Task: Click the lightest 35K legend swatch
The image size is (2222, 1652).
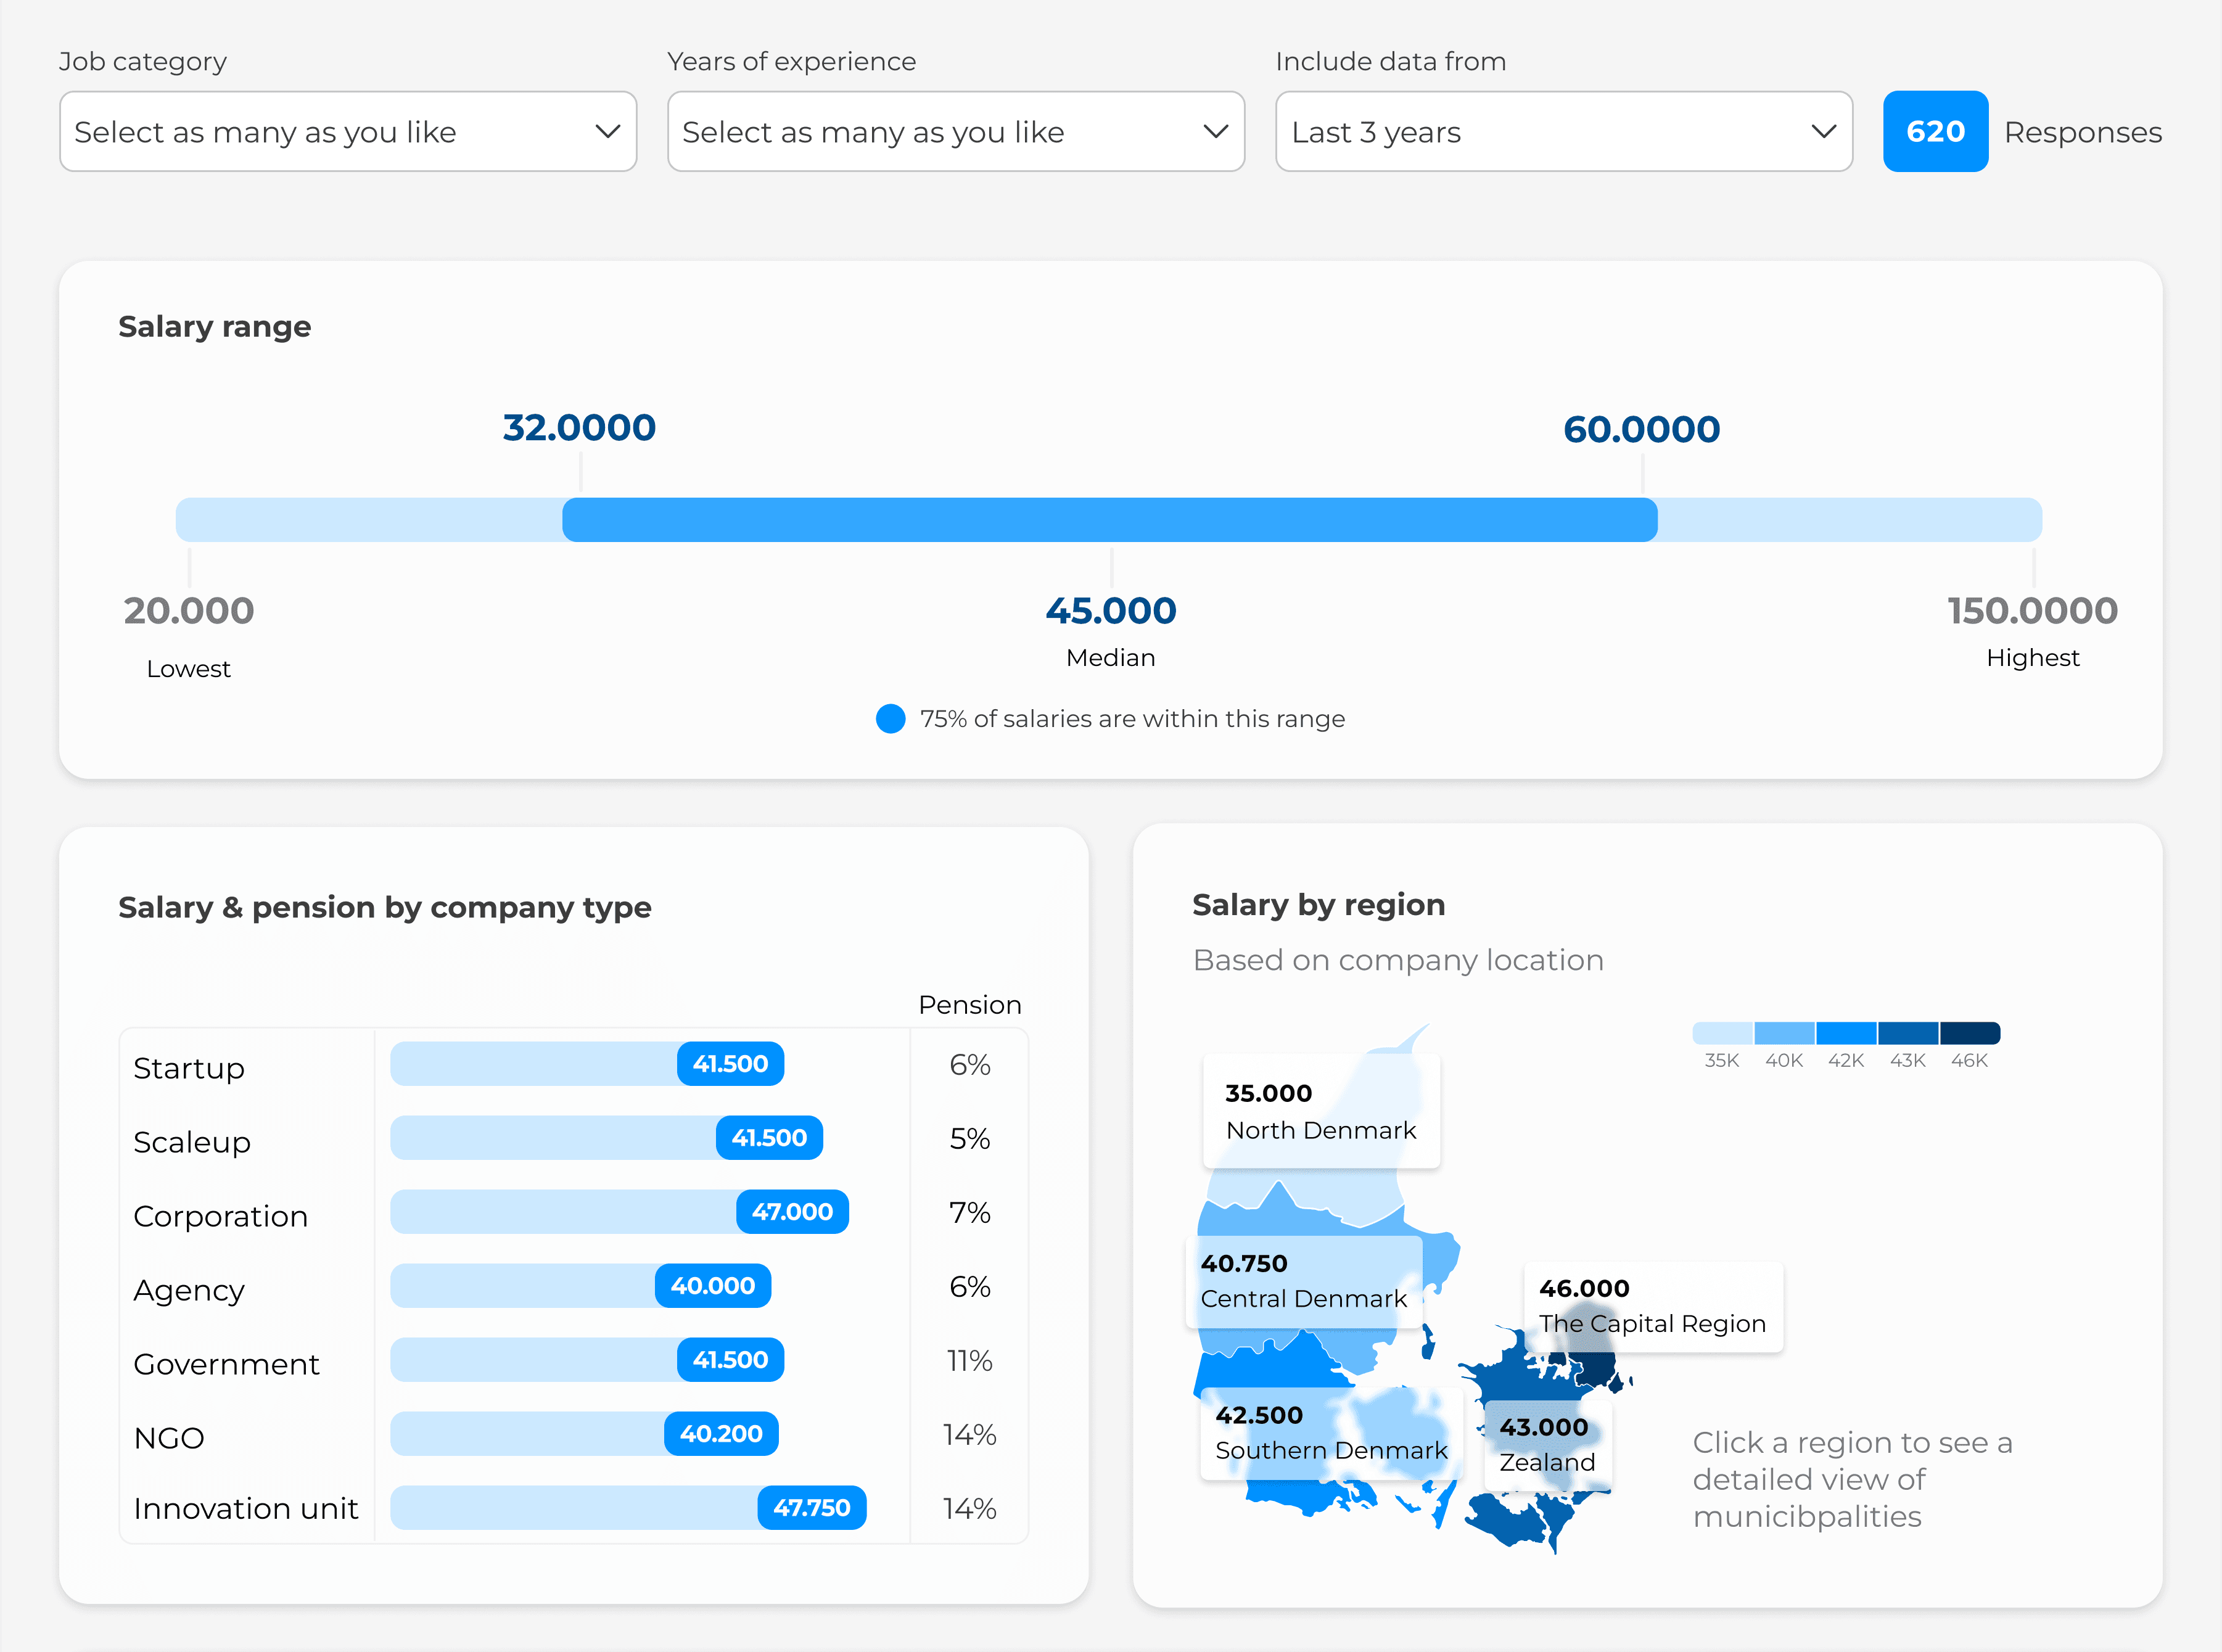Action: (1721, 1033)
